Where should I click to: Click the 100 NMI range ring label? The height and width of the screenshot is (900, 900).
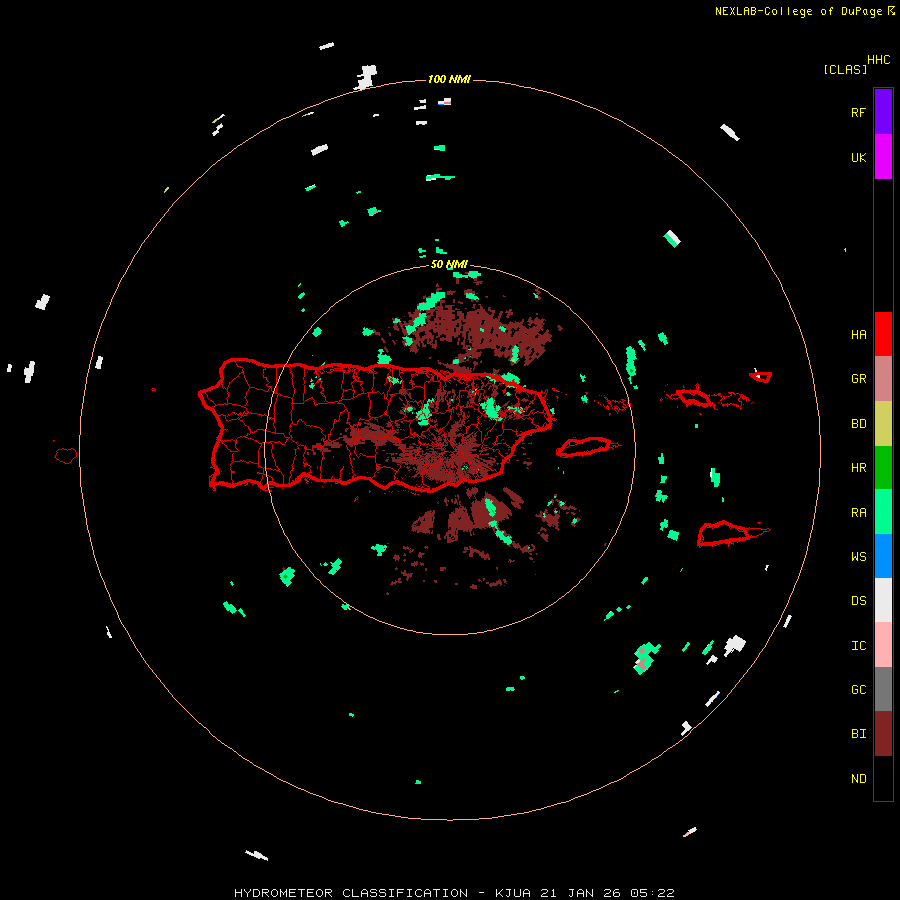click(449, 79)
